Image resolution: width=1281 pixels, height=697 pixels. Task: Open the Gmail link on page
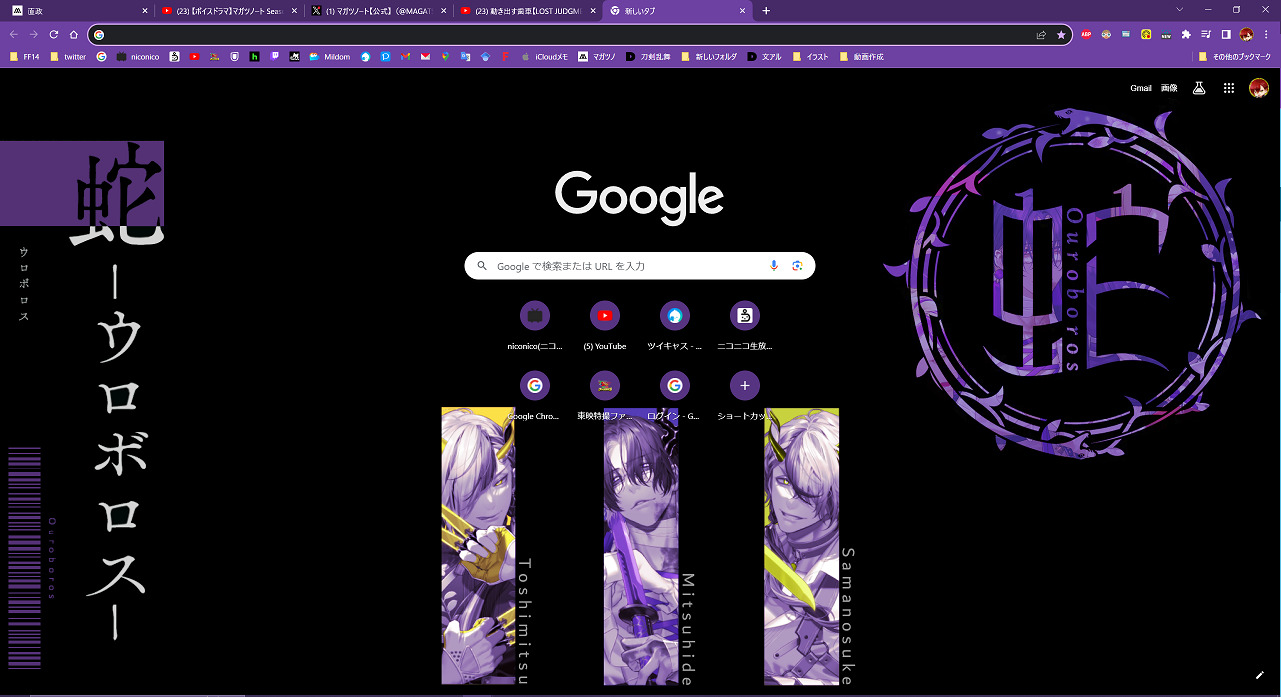(x=1141, y=88)
